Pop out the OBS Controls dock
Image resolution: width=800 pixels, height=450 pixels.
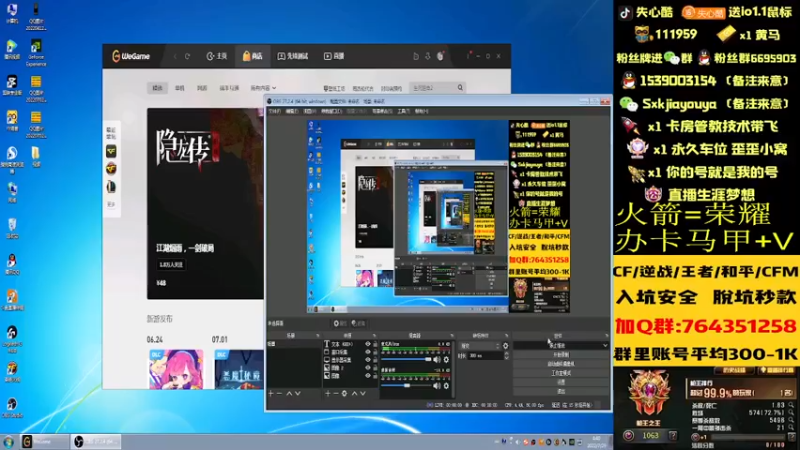607,336
